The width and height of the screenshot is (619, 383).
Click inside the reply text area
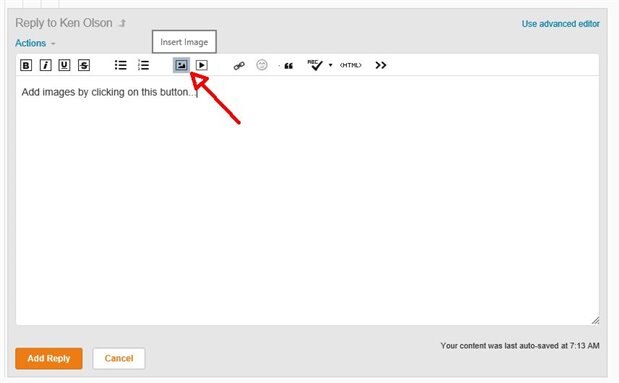pyautogui.click(x=307, y=201)
